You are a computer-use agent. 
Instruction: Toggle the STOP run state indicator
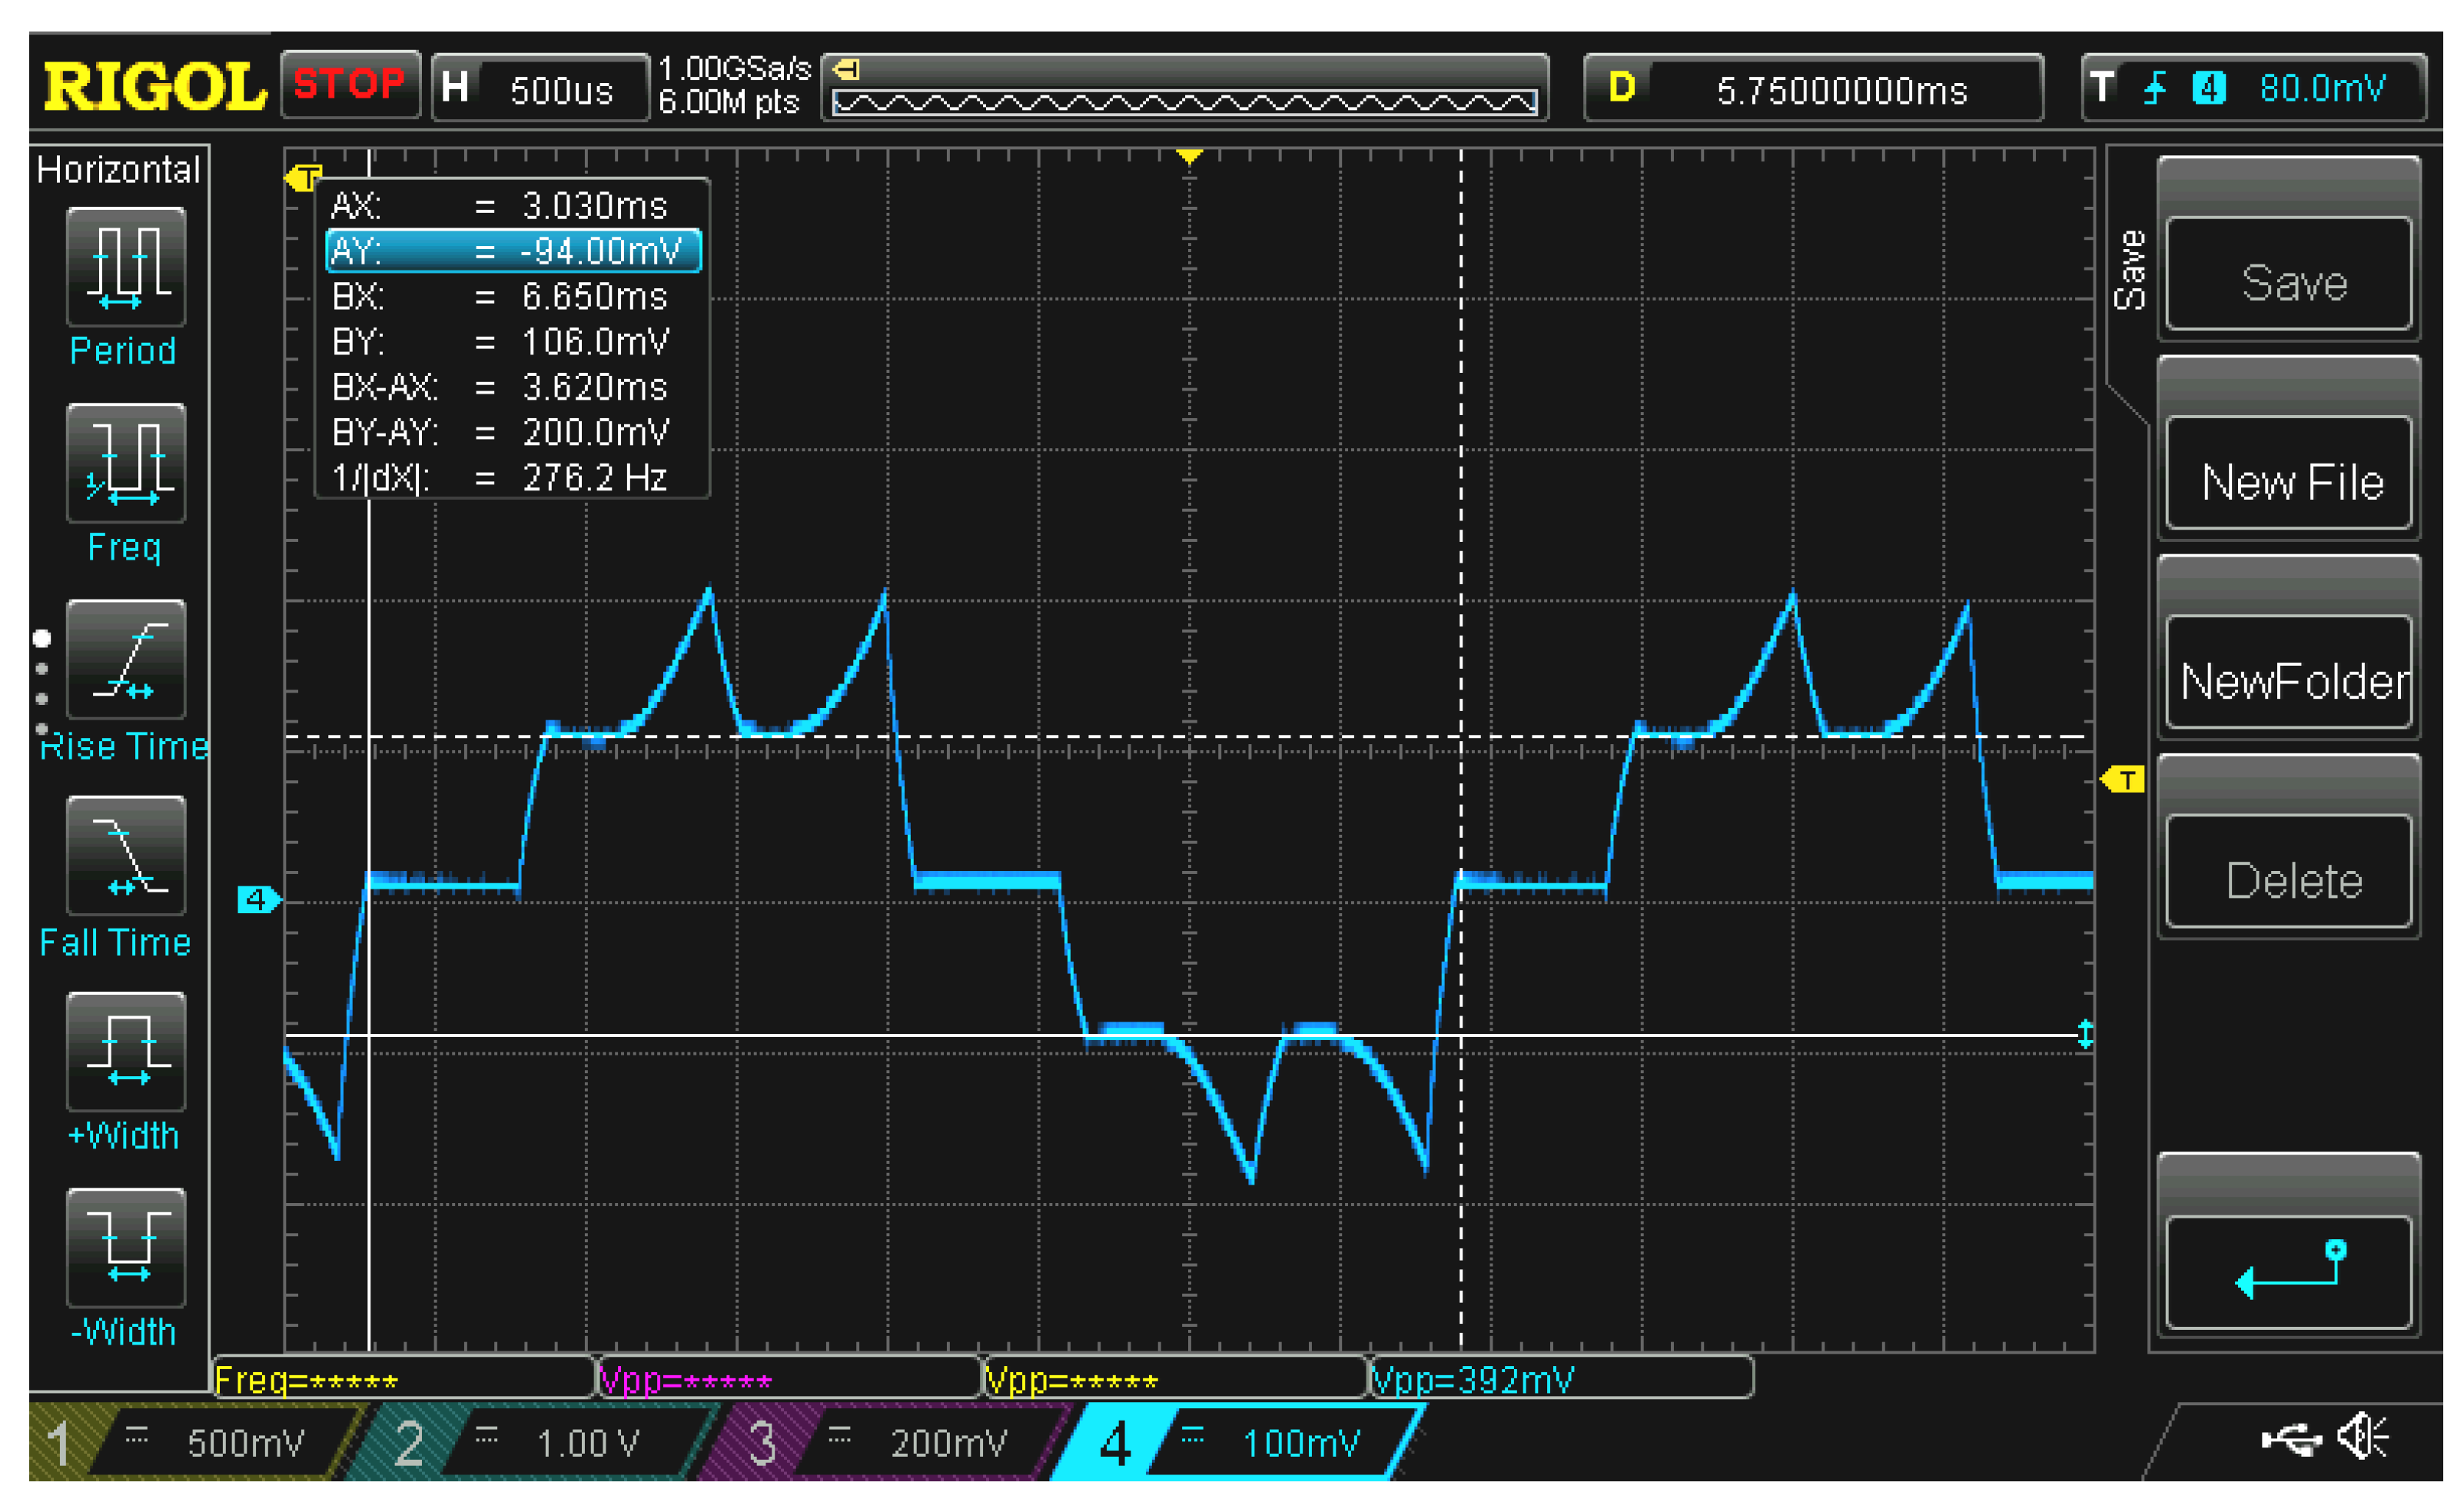[349, 84]
